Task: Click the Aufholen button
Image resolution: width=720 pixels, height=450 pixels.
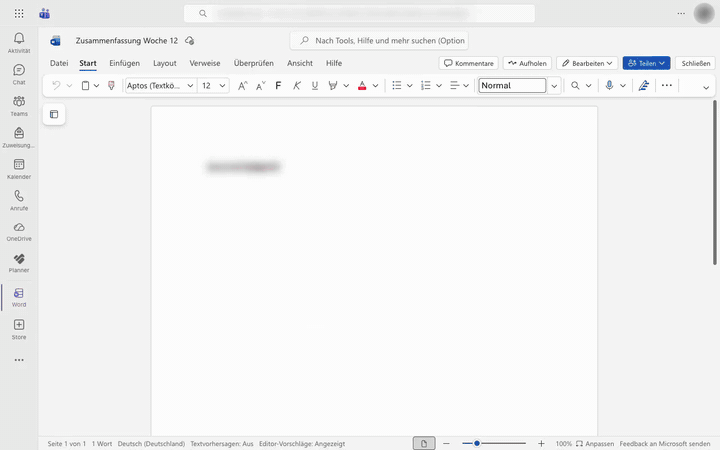Action: [527, 63]
